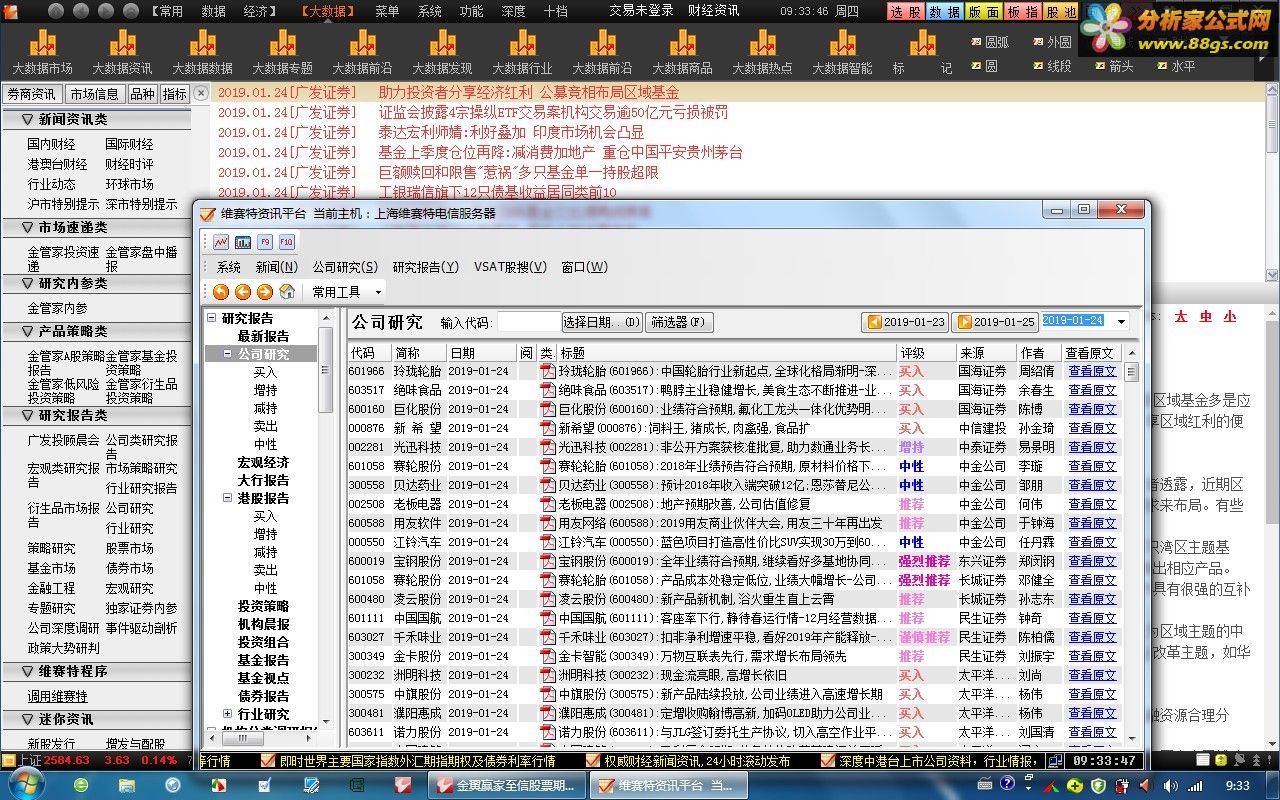Image resolution: width=1280 pixels, height=800 pixels.
Task: Open the 公司研究(S) menu
Action: [x=345, y=267]
